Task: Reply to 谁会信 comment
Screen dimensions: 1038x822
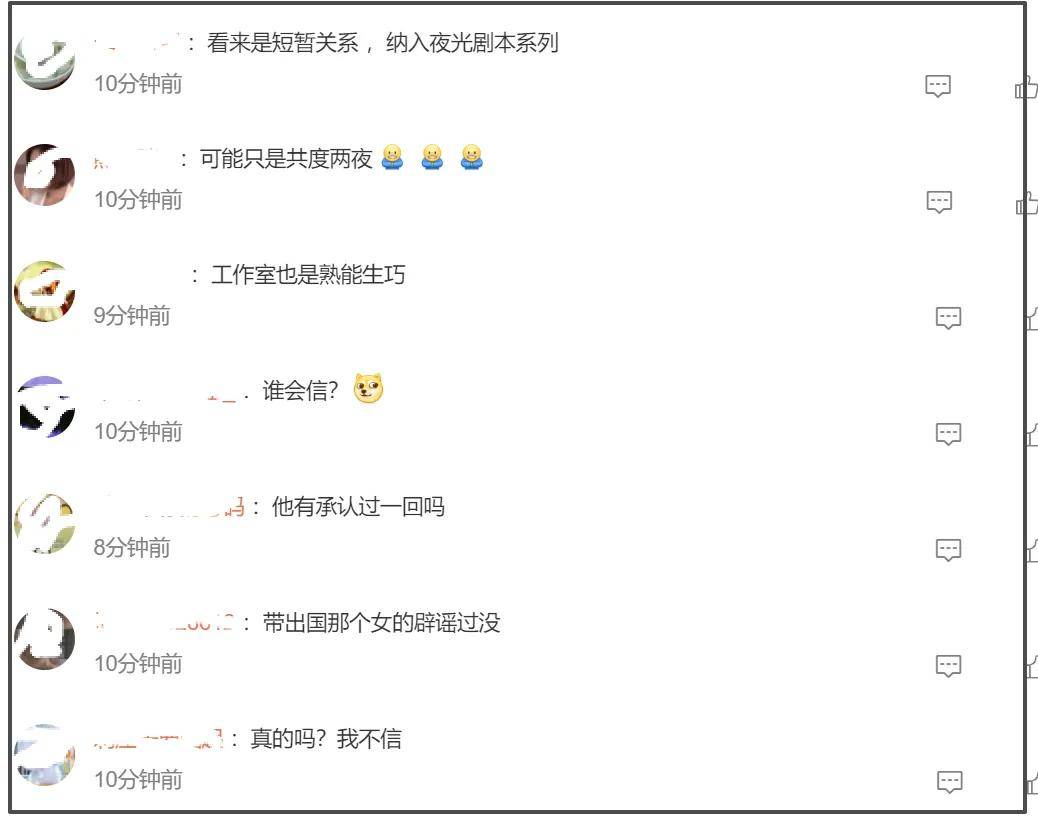Action: click(x=948, y=434)
